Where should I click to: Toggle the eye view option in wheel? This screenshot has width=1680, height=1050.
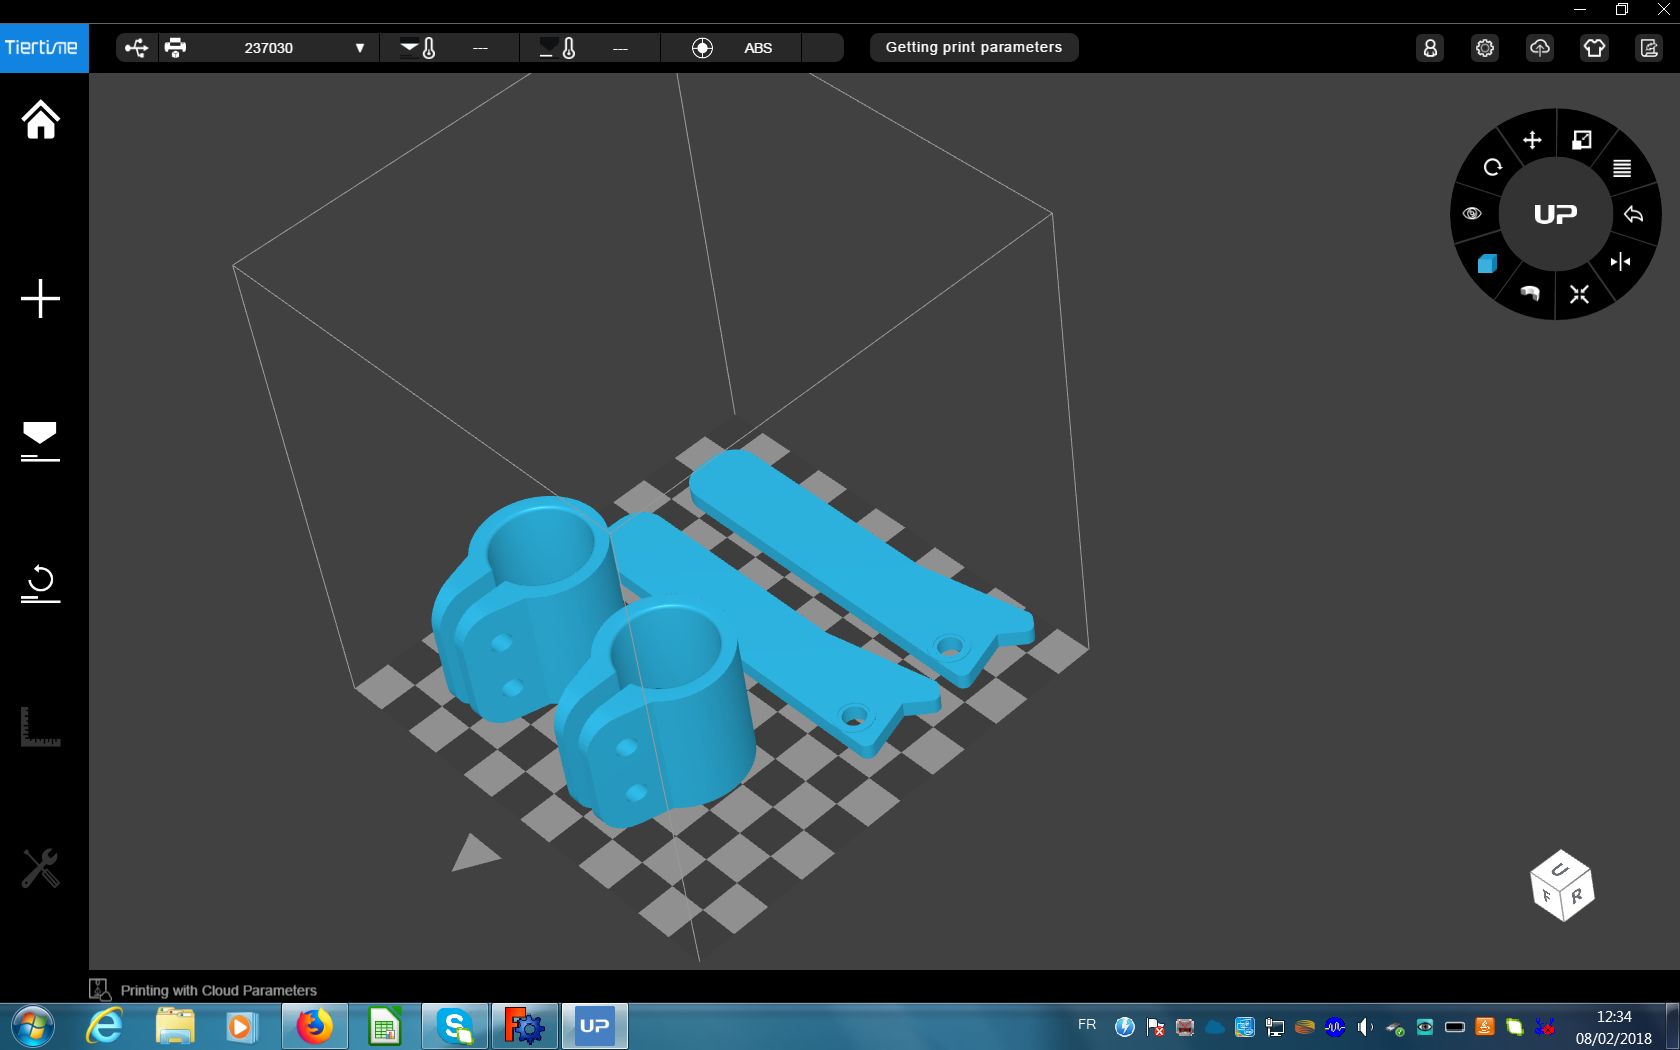click(1472, 214)
